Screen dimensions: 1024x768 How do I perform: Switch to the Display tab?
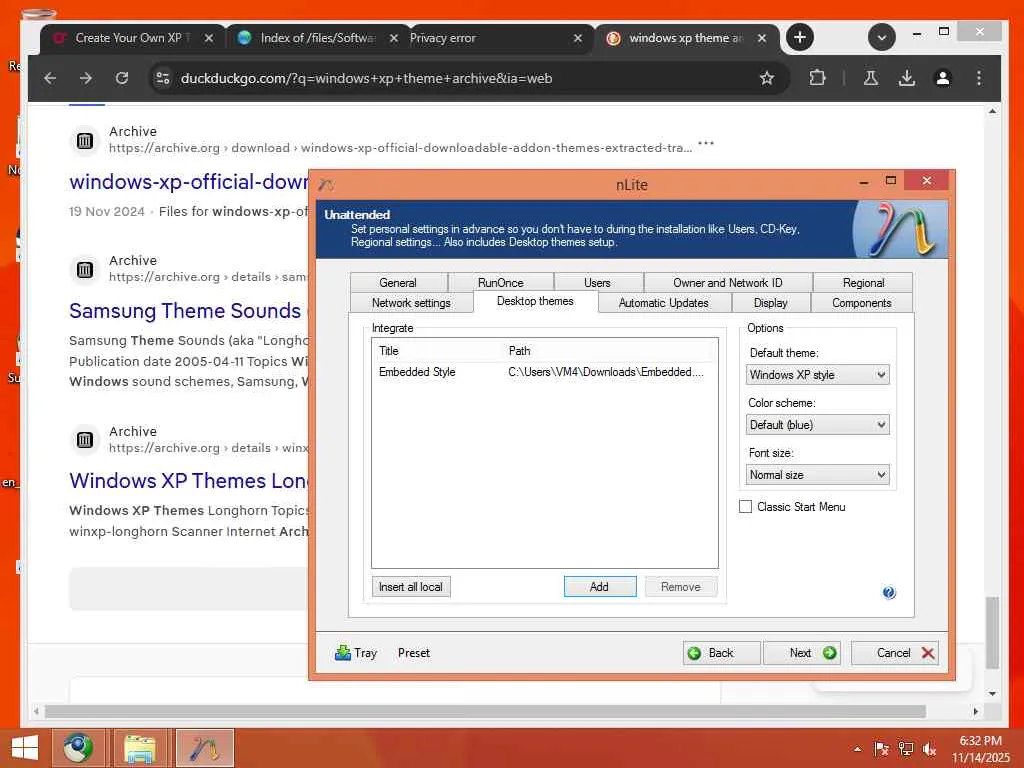click(x=771, y=303)
